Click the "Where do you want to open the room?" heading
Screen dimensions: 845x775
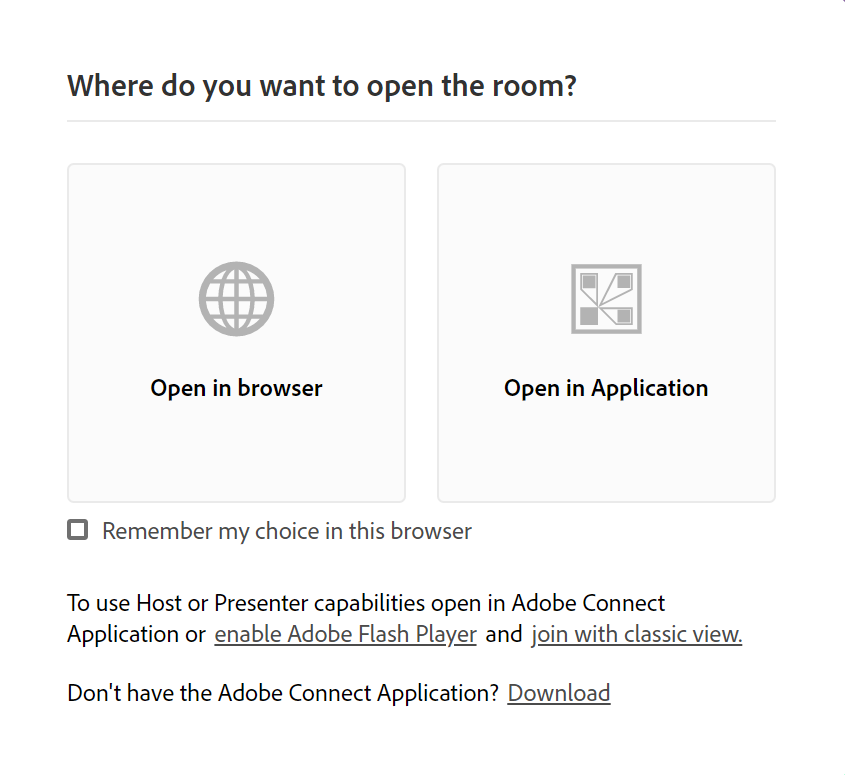pos(322,86)
